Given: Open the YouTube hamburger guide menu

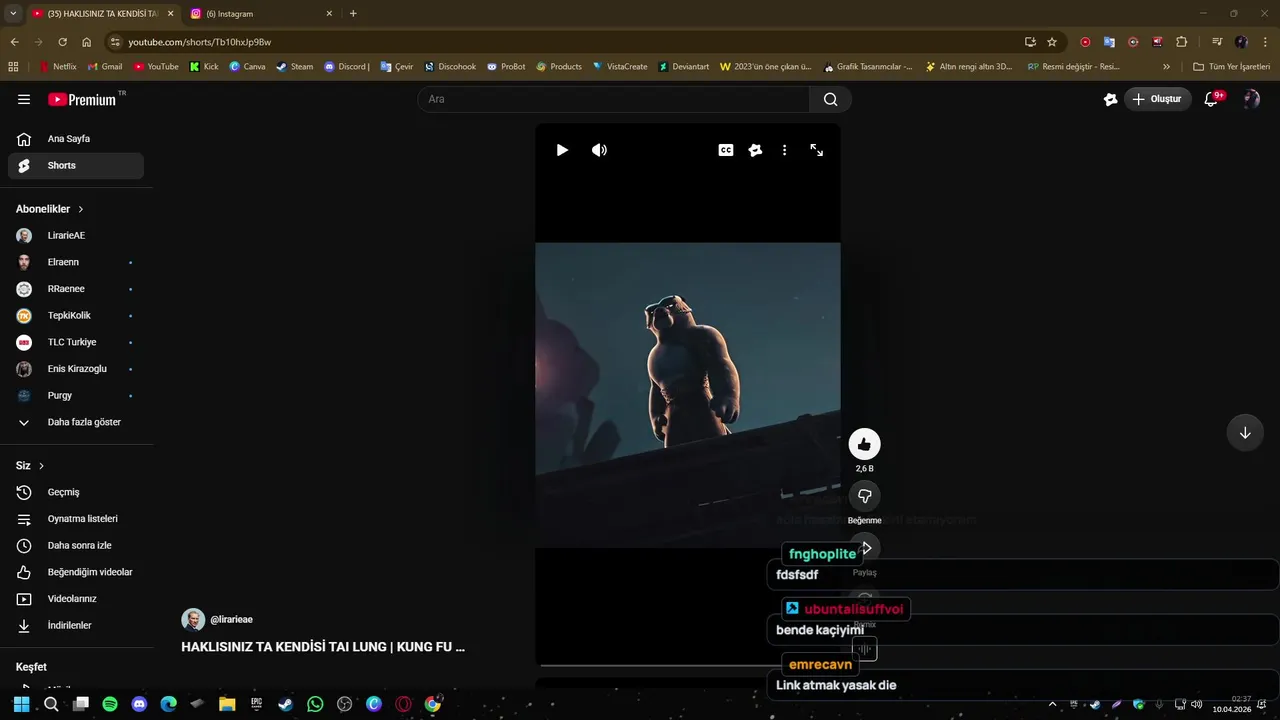Looking at the screenshot, I should click(24, 99).
